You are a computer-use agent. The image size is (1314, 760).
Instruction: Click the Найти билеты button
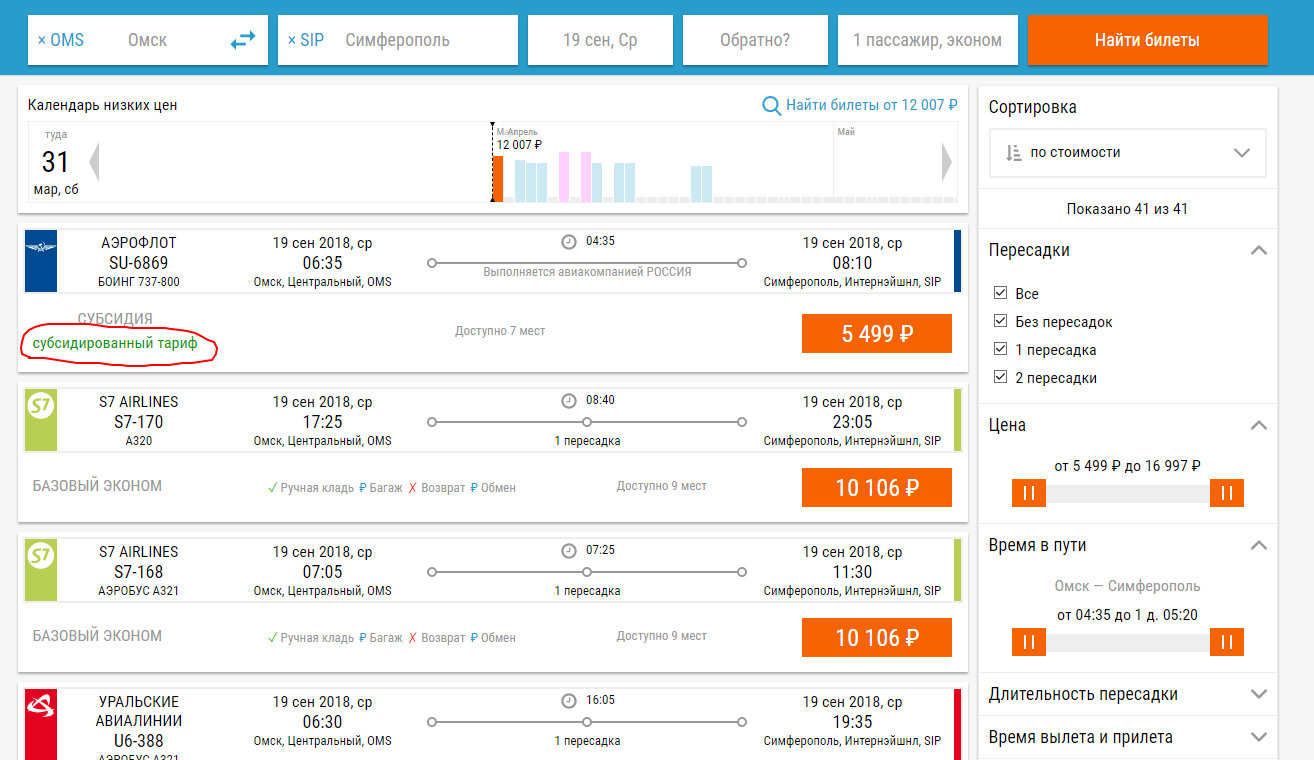click(x=1147, y=40)
